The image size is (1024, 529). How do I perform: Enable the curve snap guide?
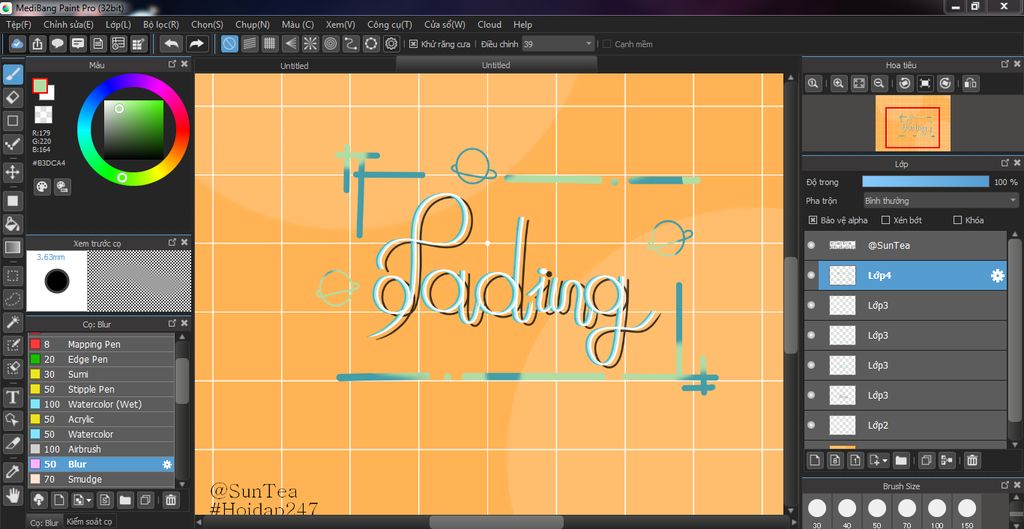click(351, 44)
